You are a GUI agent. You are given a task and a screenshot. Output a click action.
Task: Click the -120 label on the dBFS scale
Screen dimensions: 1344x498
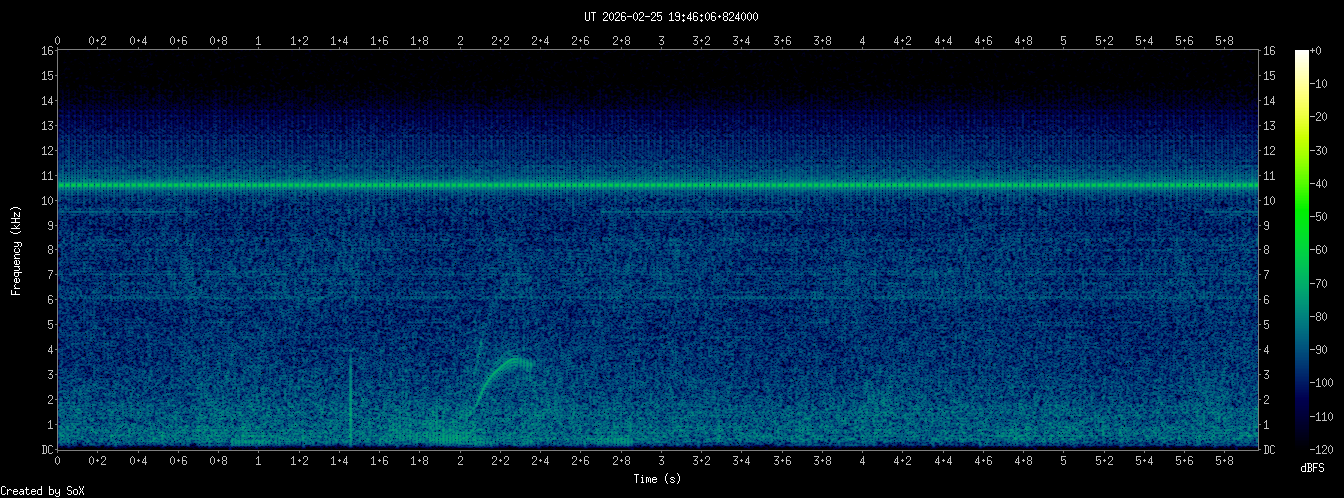1329,449
